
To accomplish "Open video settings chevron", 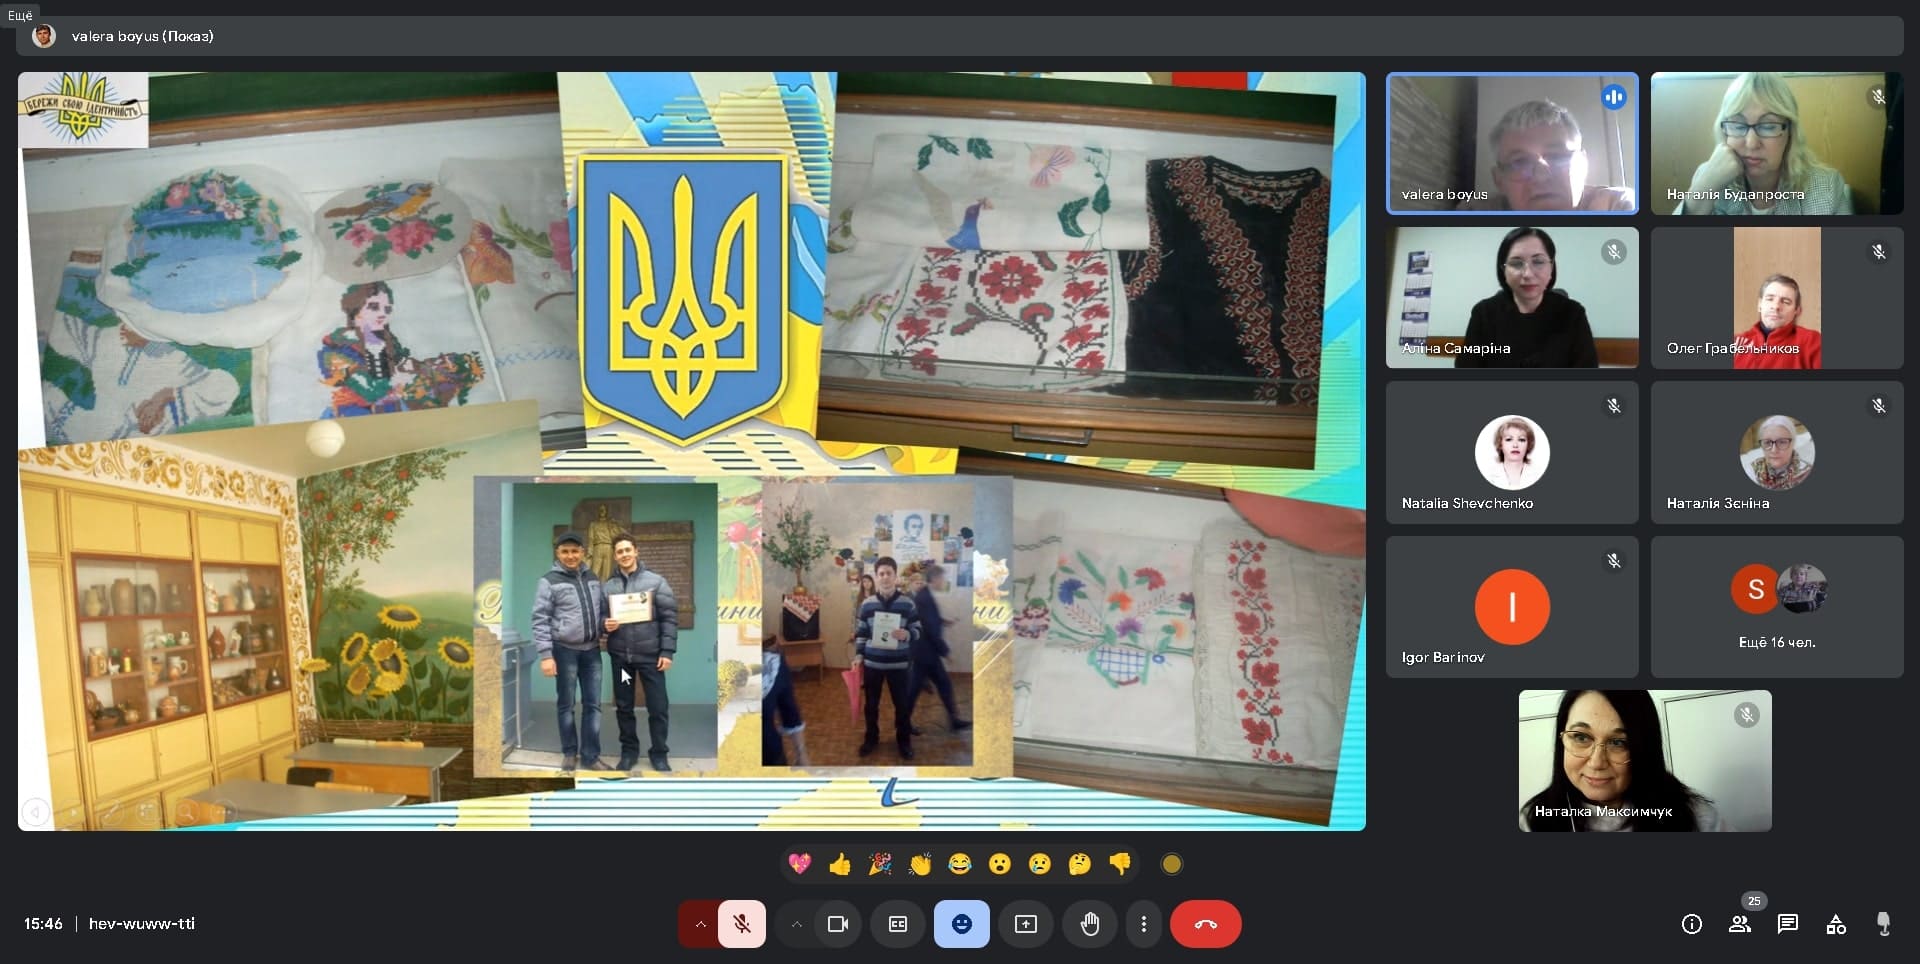I will point(796,924).
